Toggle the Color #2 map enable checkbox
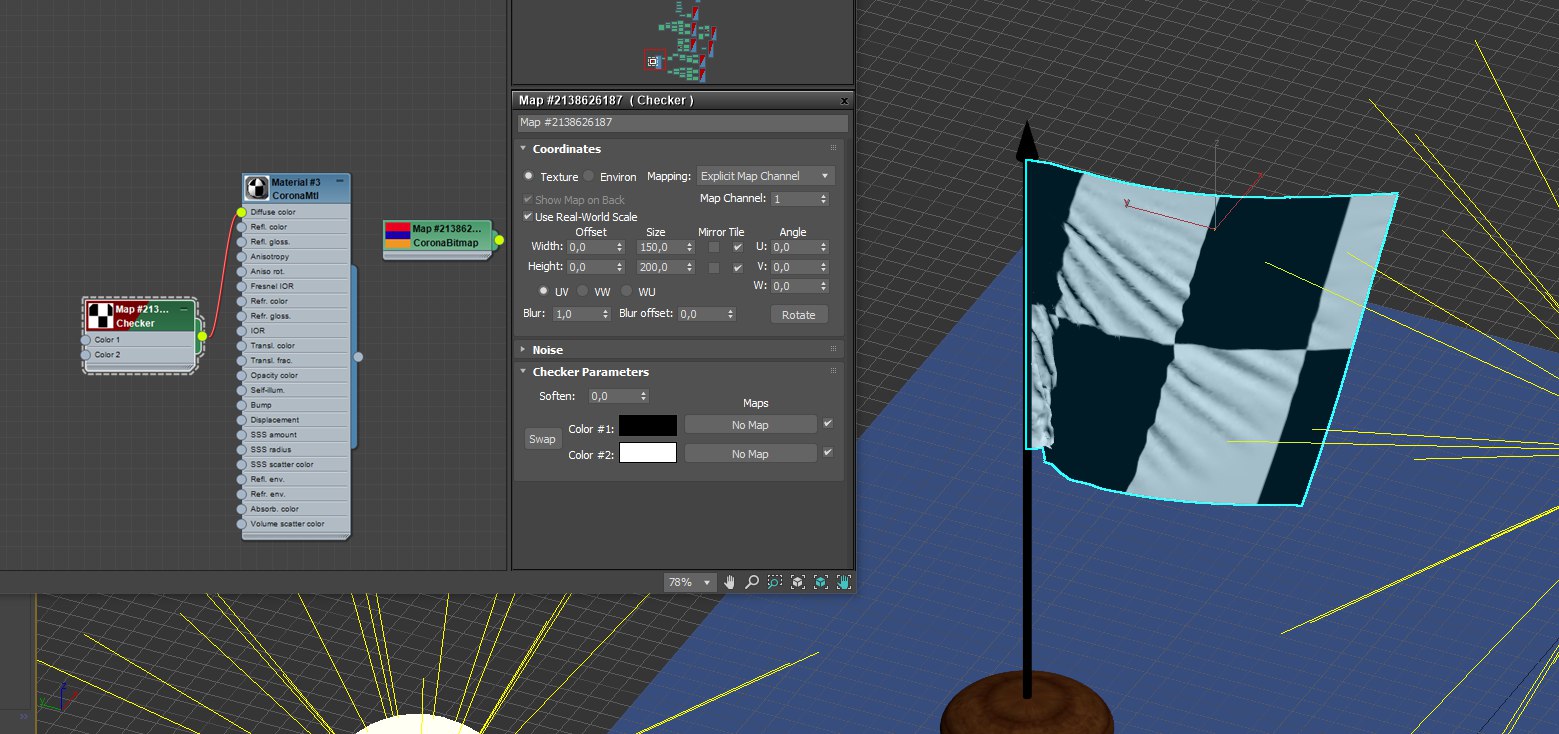This screenshot has height=734, width=1559. tap(827, 453)
